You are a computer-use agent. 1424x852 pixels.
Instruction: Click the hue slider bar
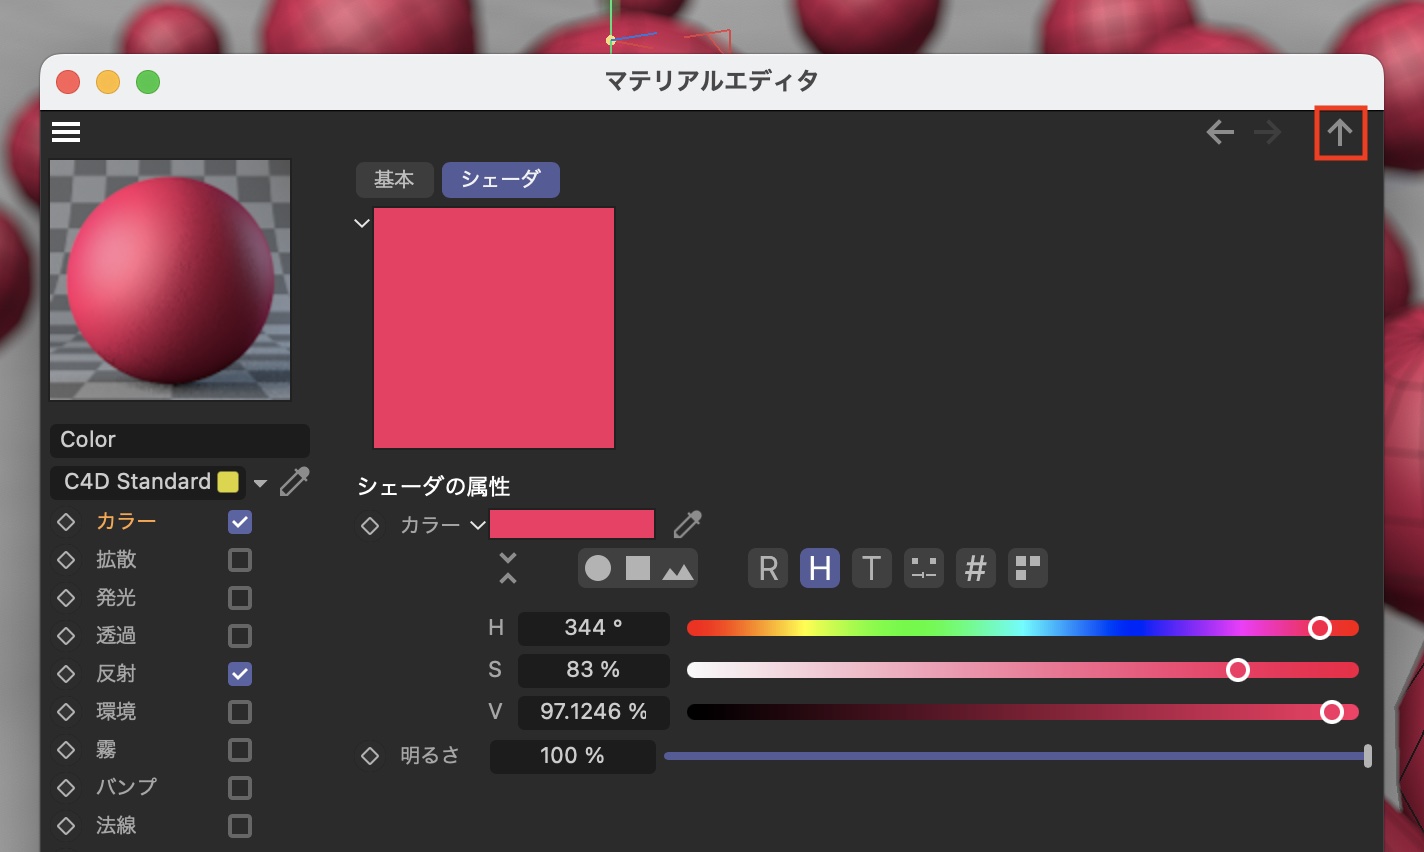1000,628
